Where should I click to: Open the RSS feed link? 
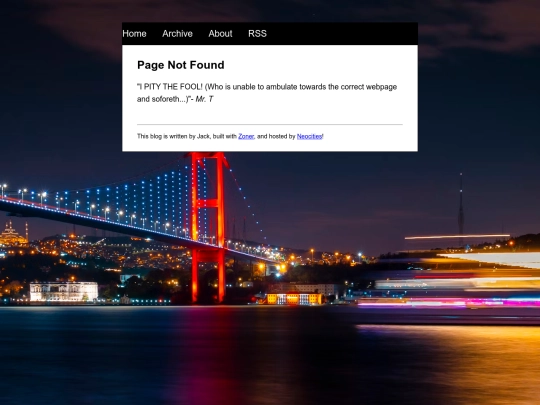point(257,34)
